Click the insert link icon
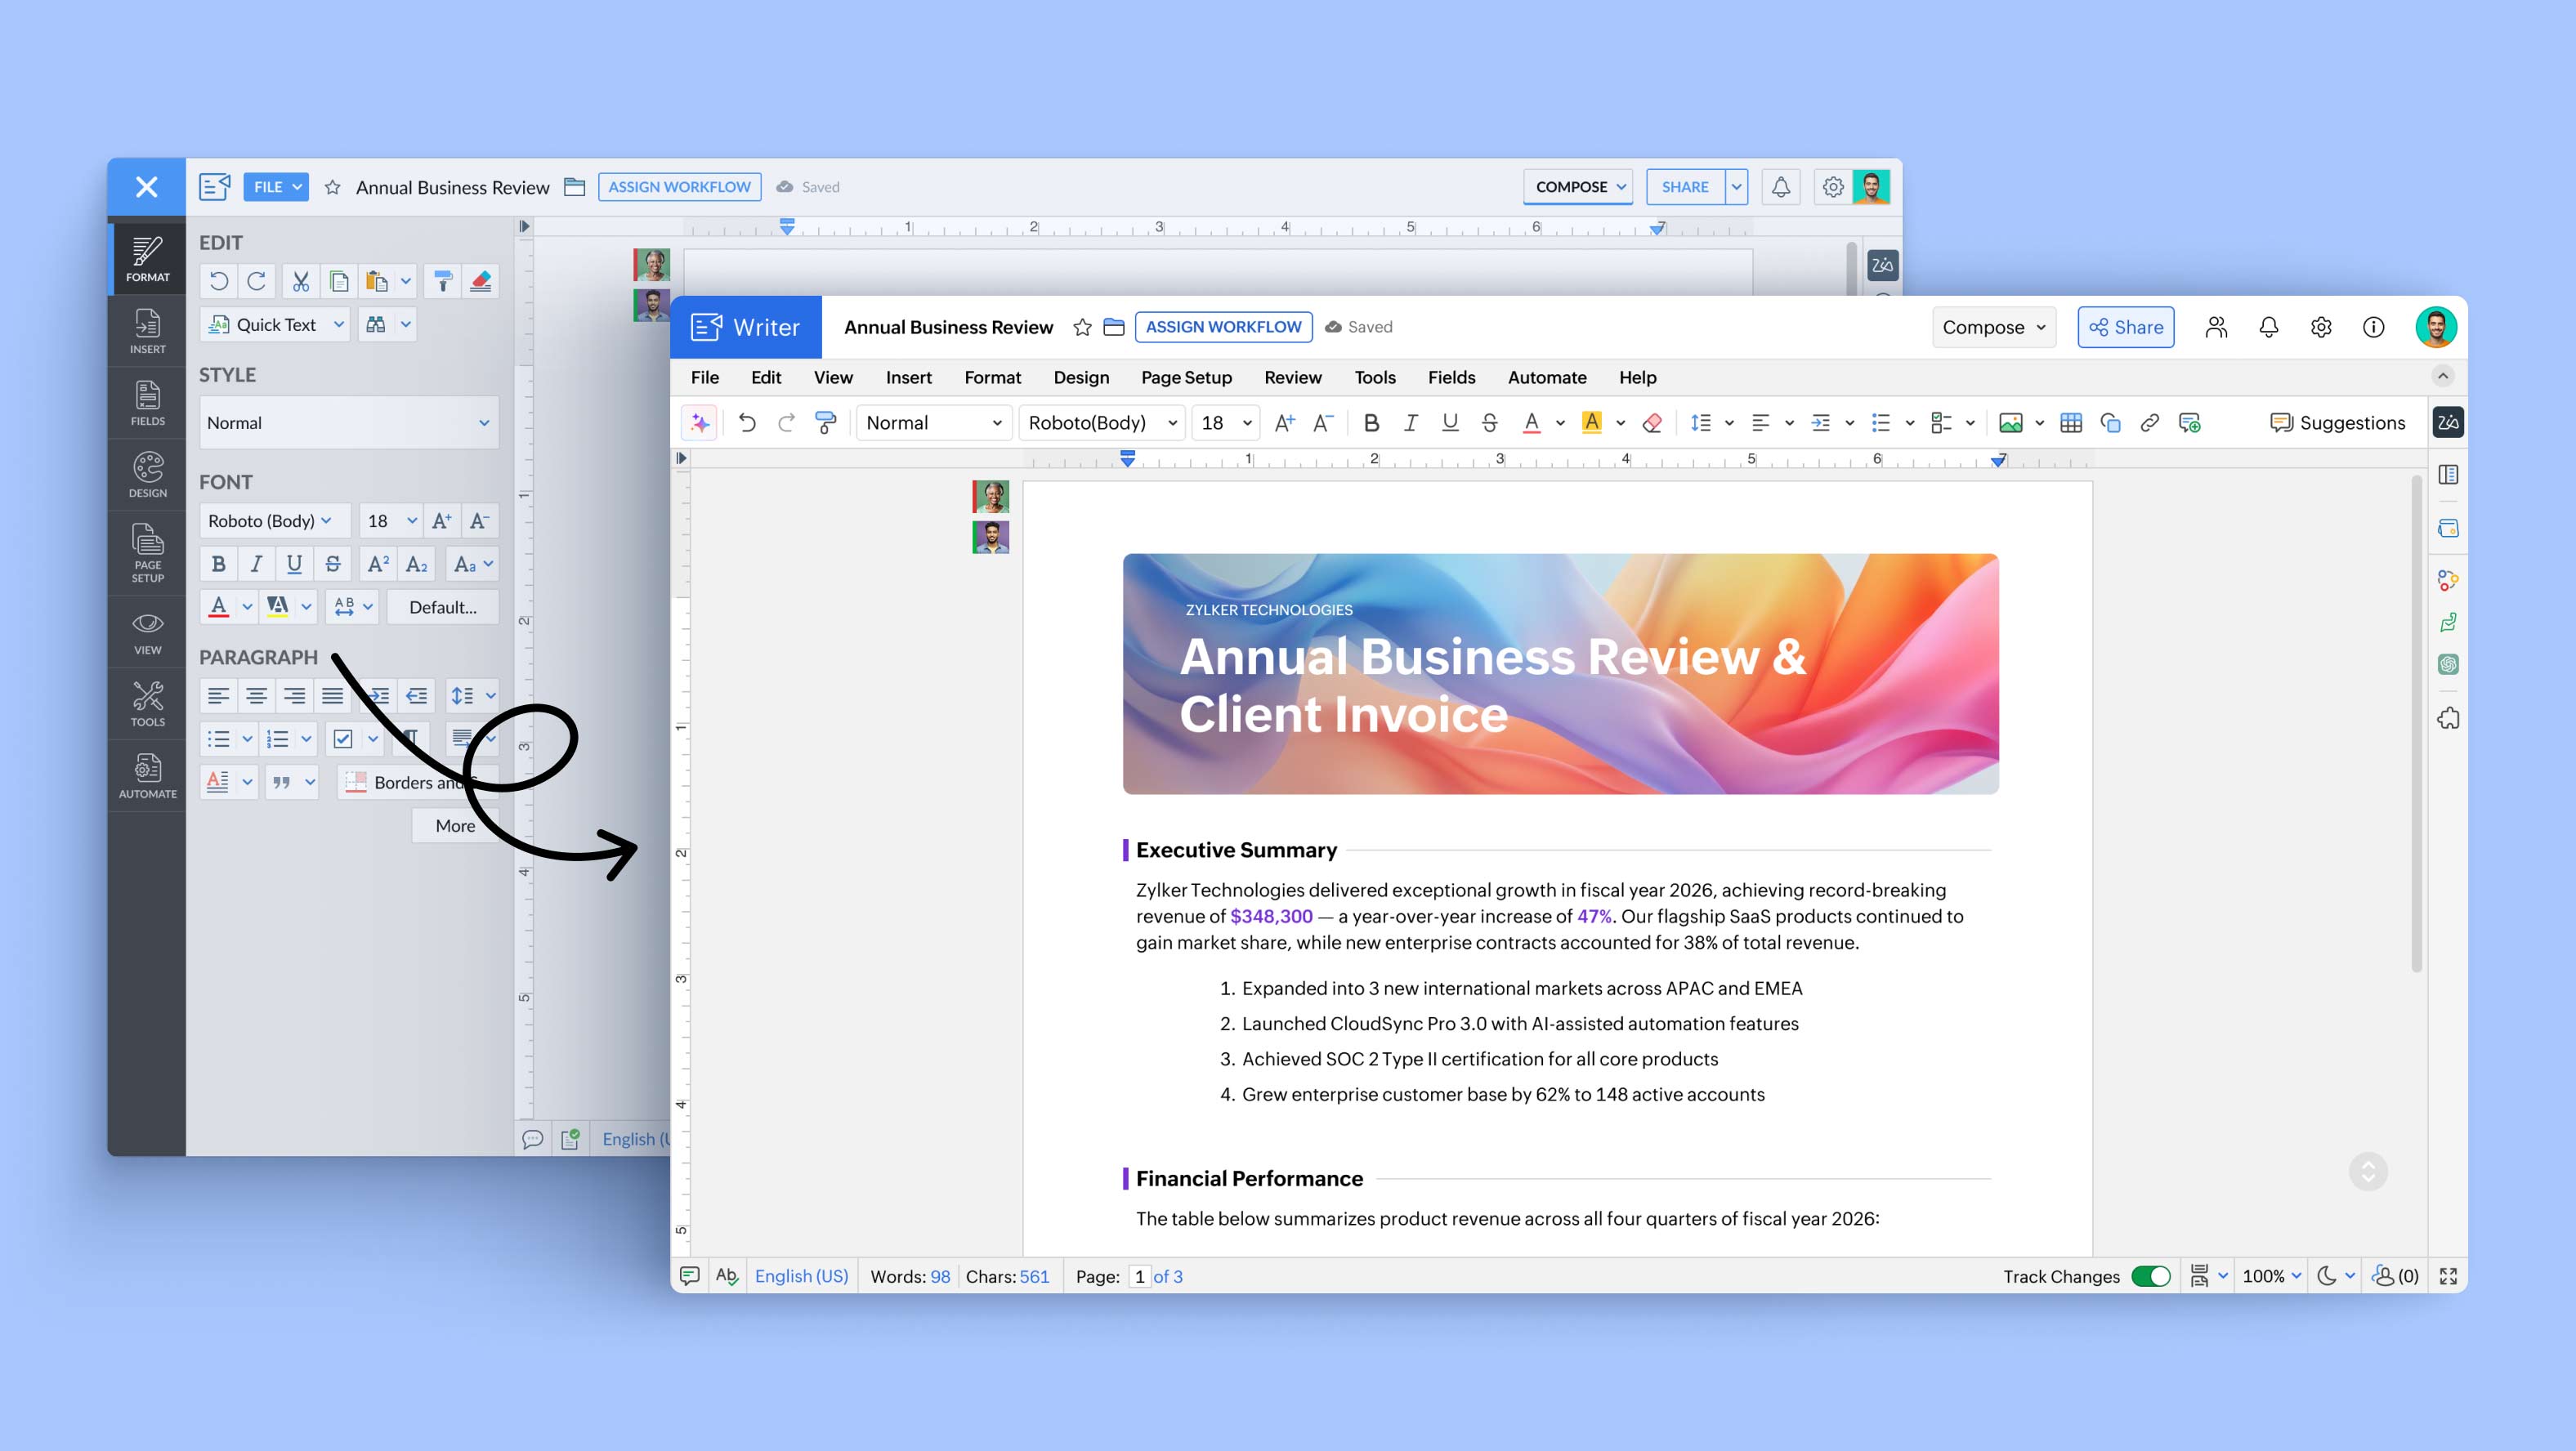 pyautogui.click(x=2149, y=423)
